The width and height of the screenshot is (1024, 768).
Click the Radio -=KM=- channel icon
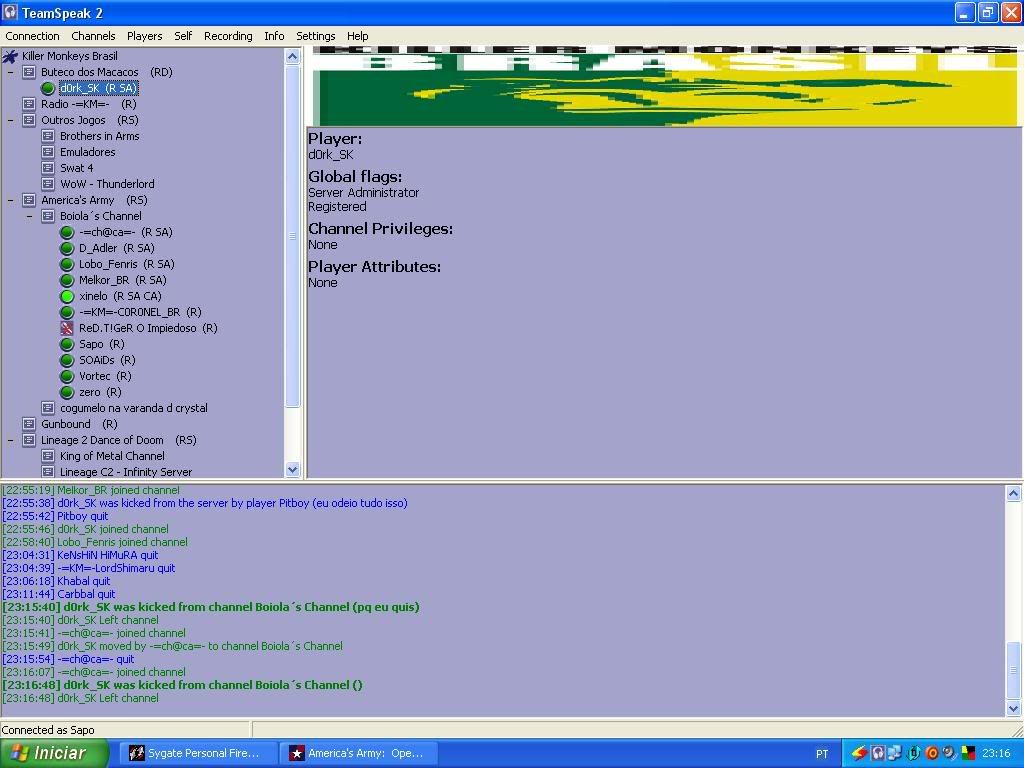click(x=29, y=104)
